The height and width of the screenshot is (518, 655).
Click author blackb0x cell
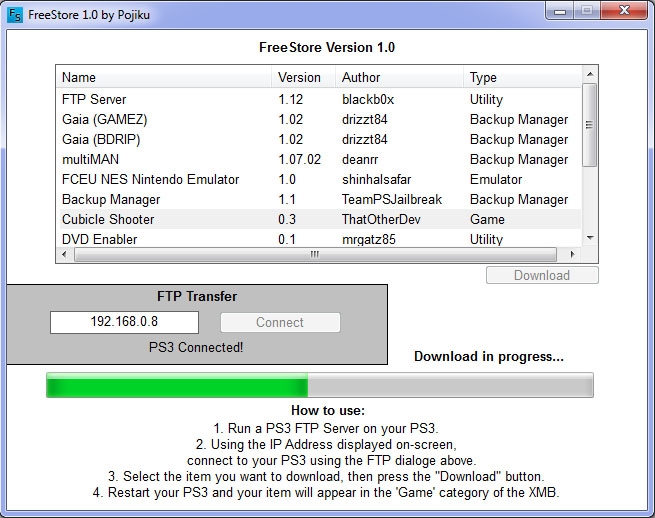[368, 99]
